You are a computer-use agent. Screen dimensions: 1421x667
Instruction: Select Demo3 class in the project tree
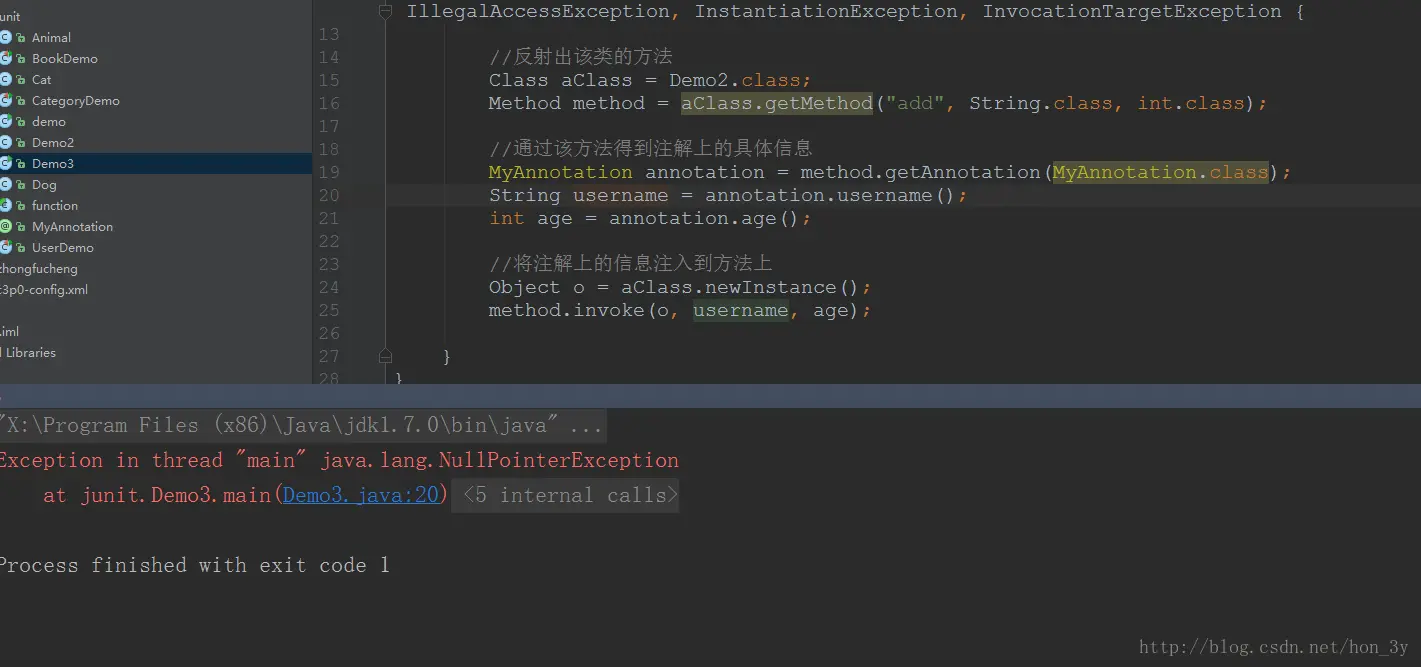click(x=156, y=163)
